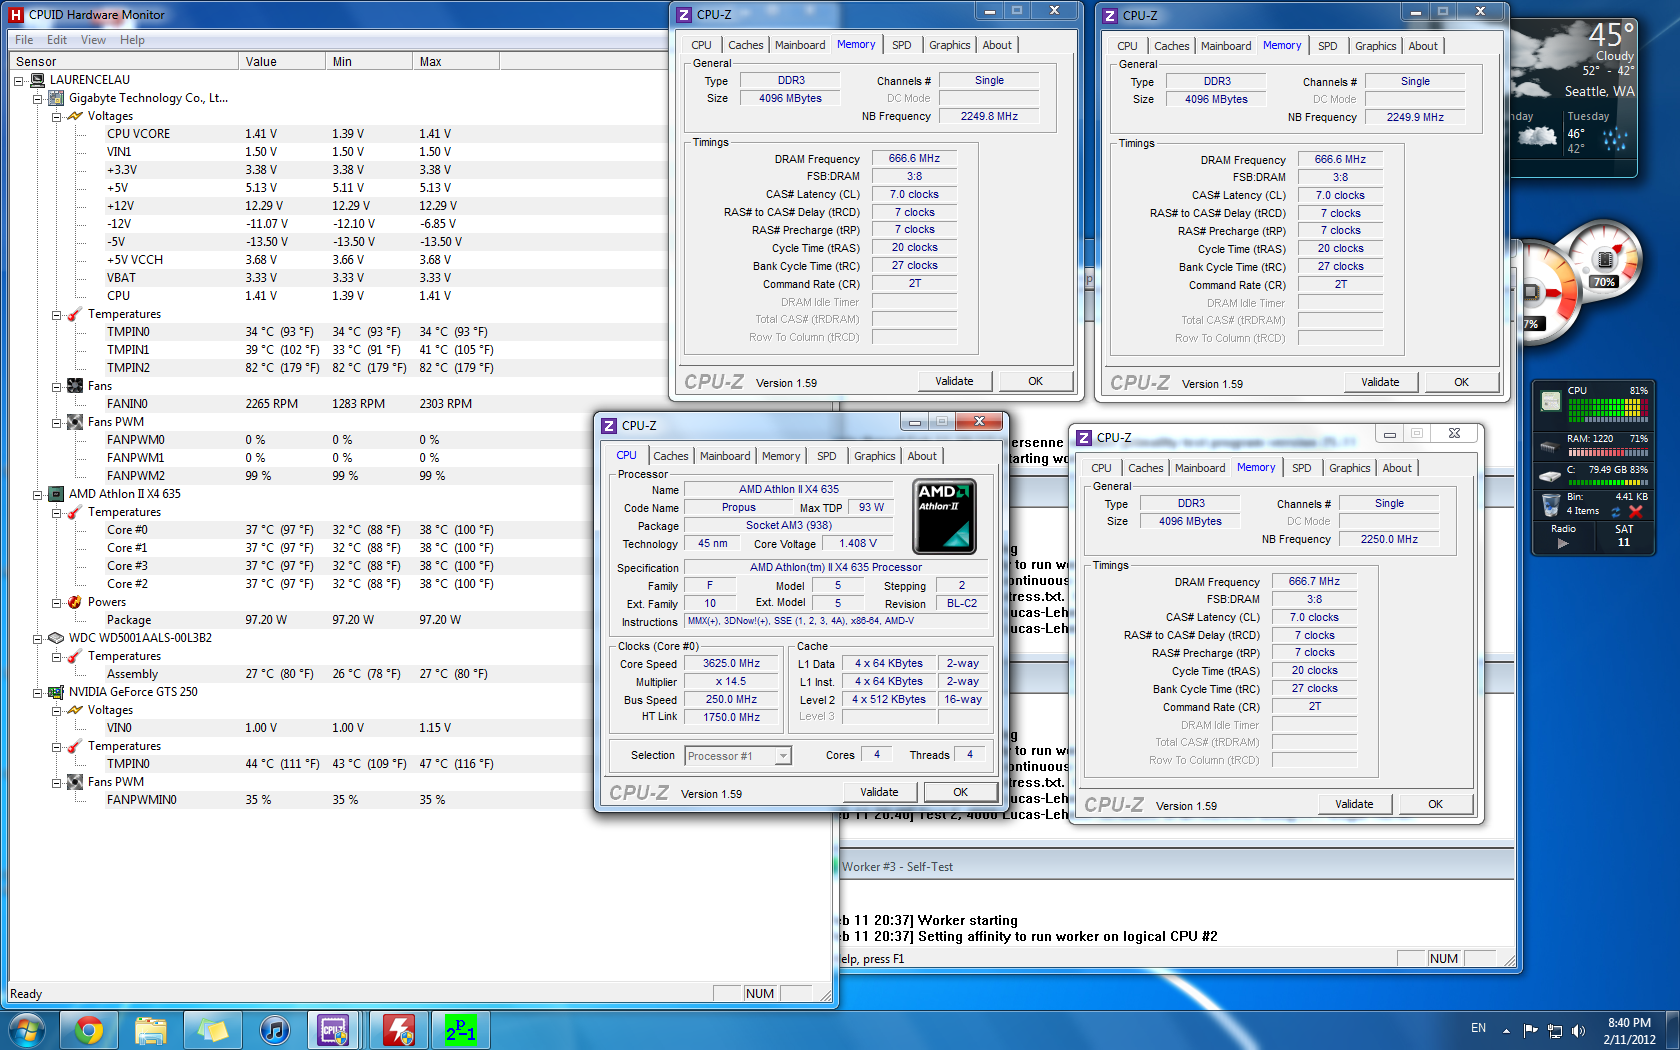Click Validate in the CPU tab window
1680x1050 pixels.
coord(879,792)
